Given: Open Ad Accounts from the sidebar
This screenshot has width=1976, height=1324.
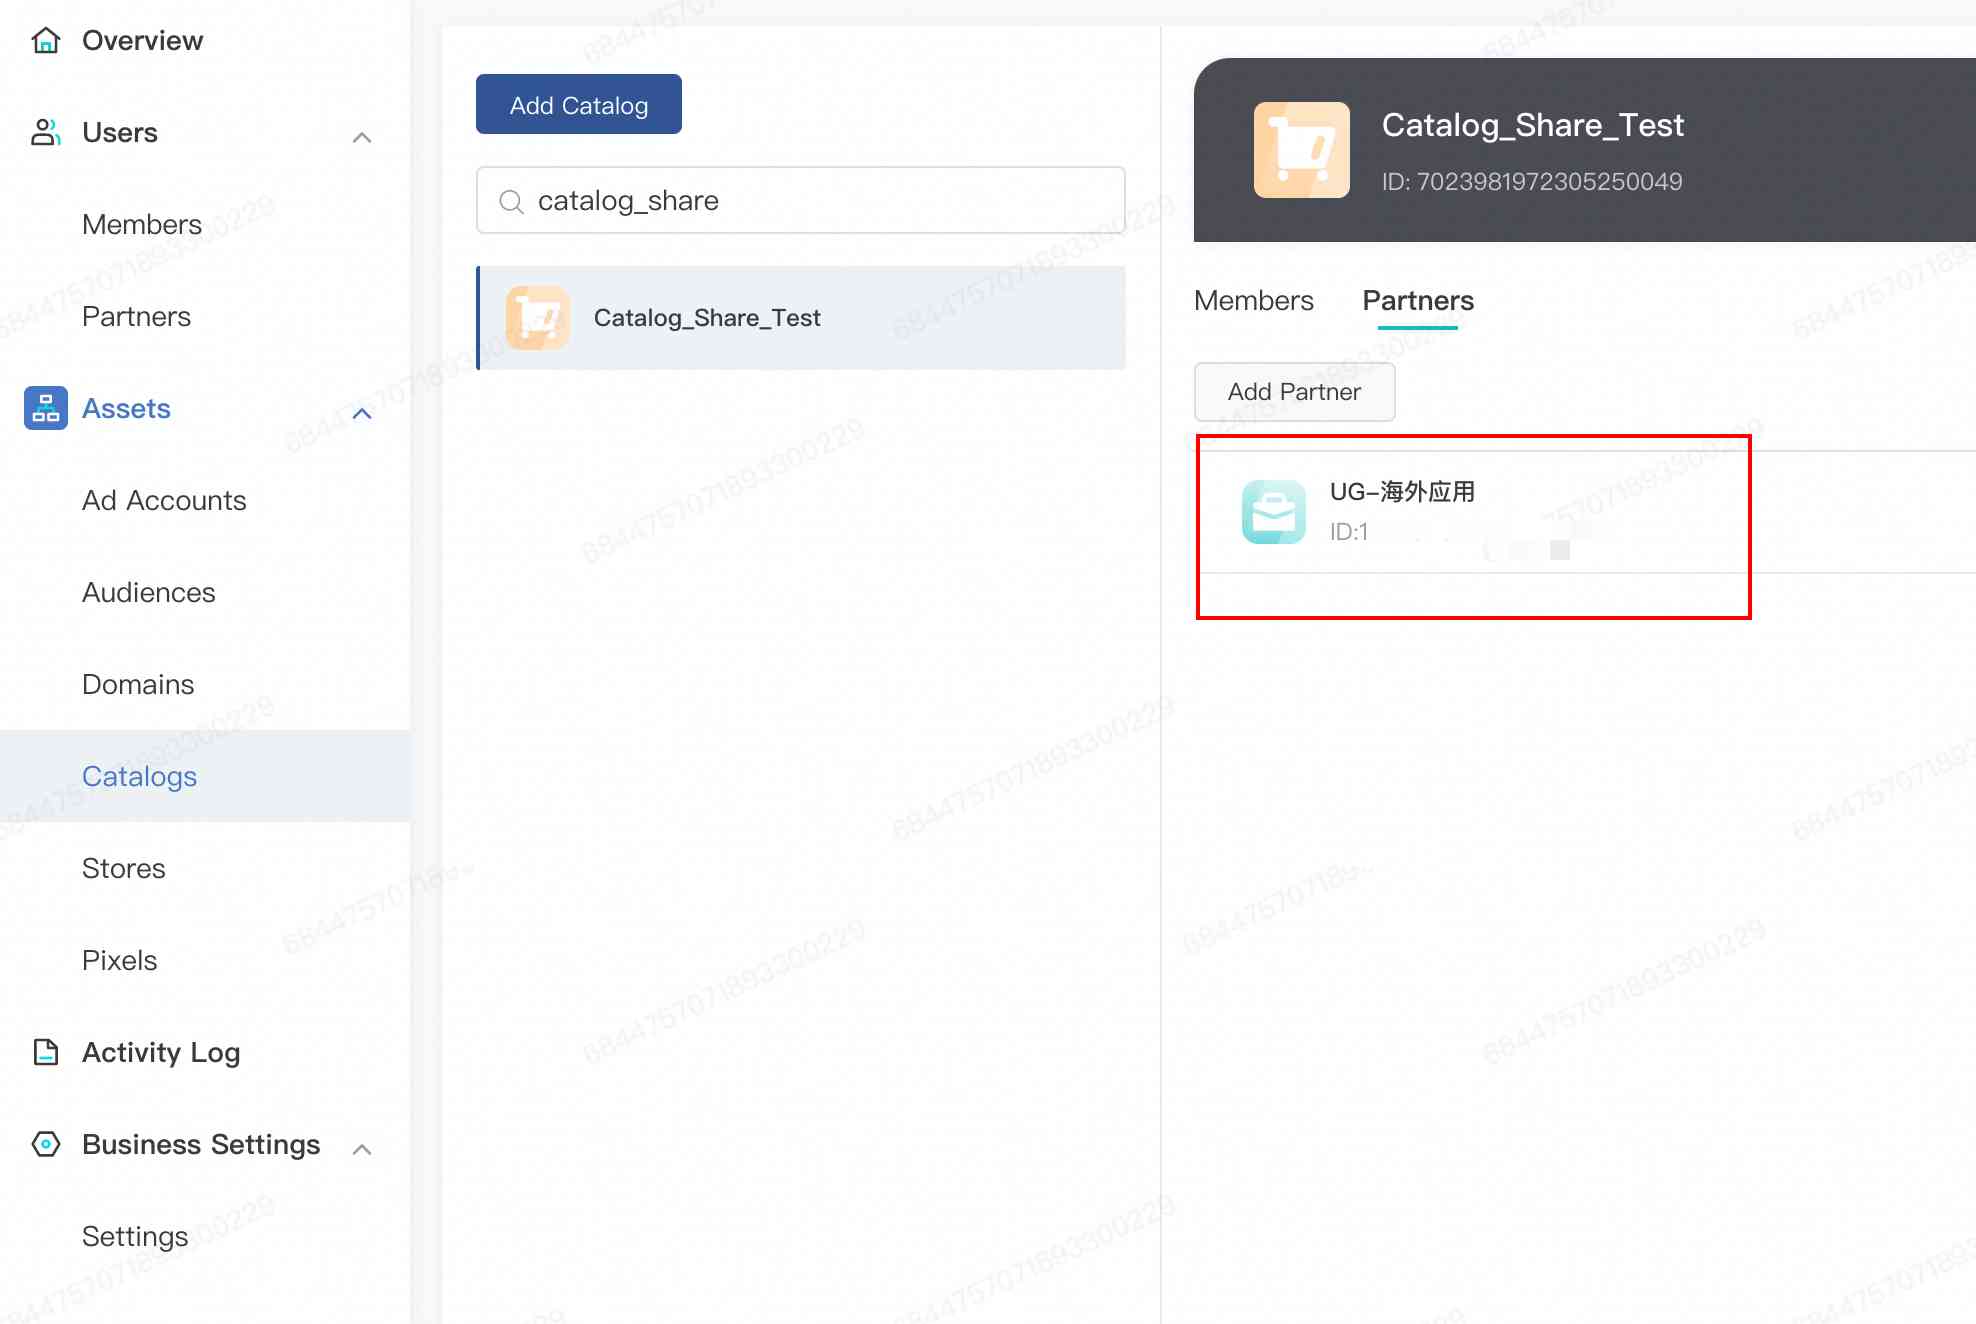Looking at the screenshot, I should (x=164, y=500).
